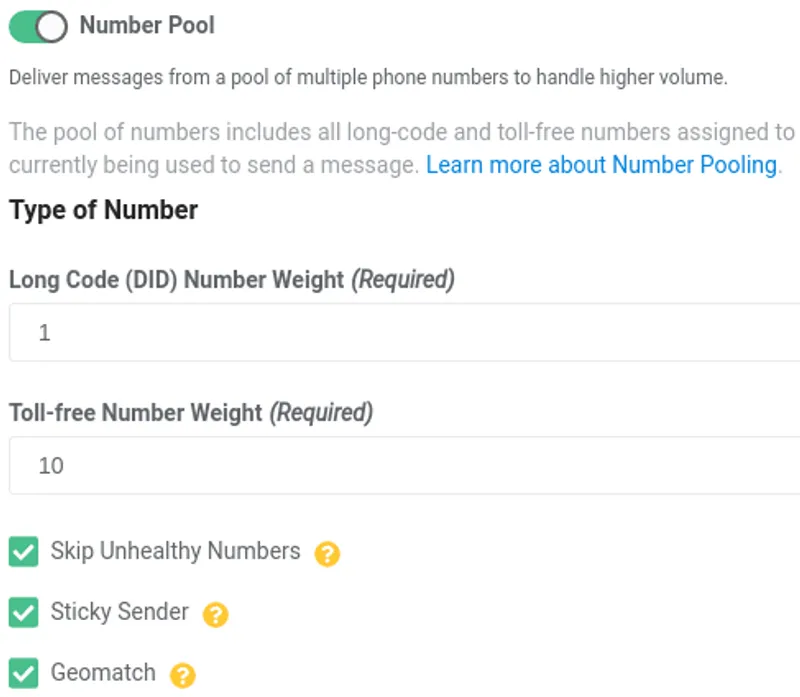The image size is (800, 697).
Task: Click the Toll-free weight field showing 10
Action: 300,465
